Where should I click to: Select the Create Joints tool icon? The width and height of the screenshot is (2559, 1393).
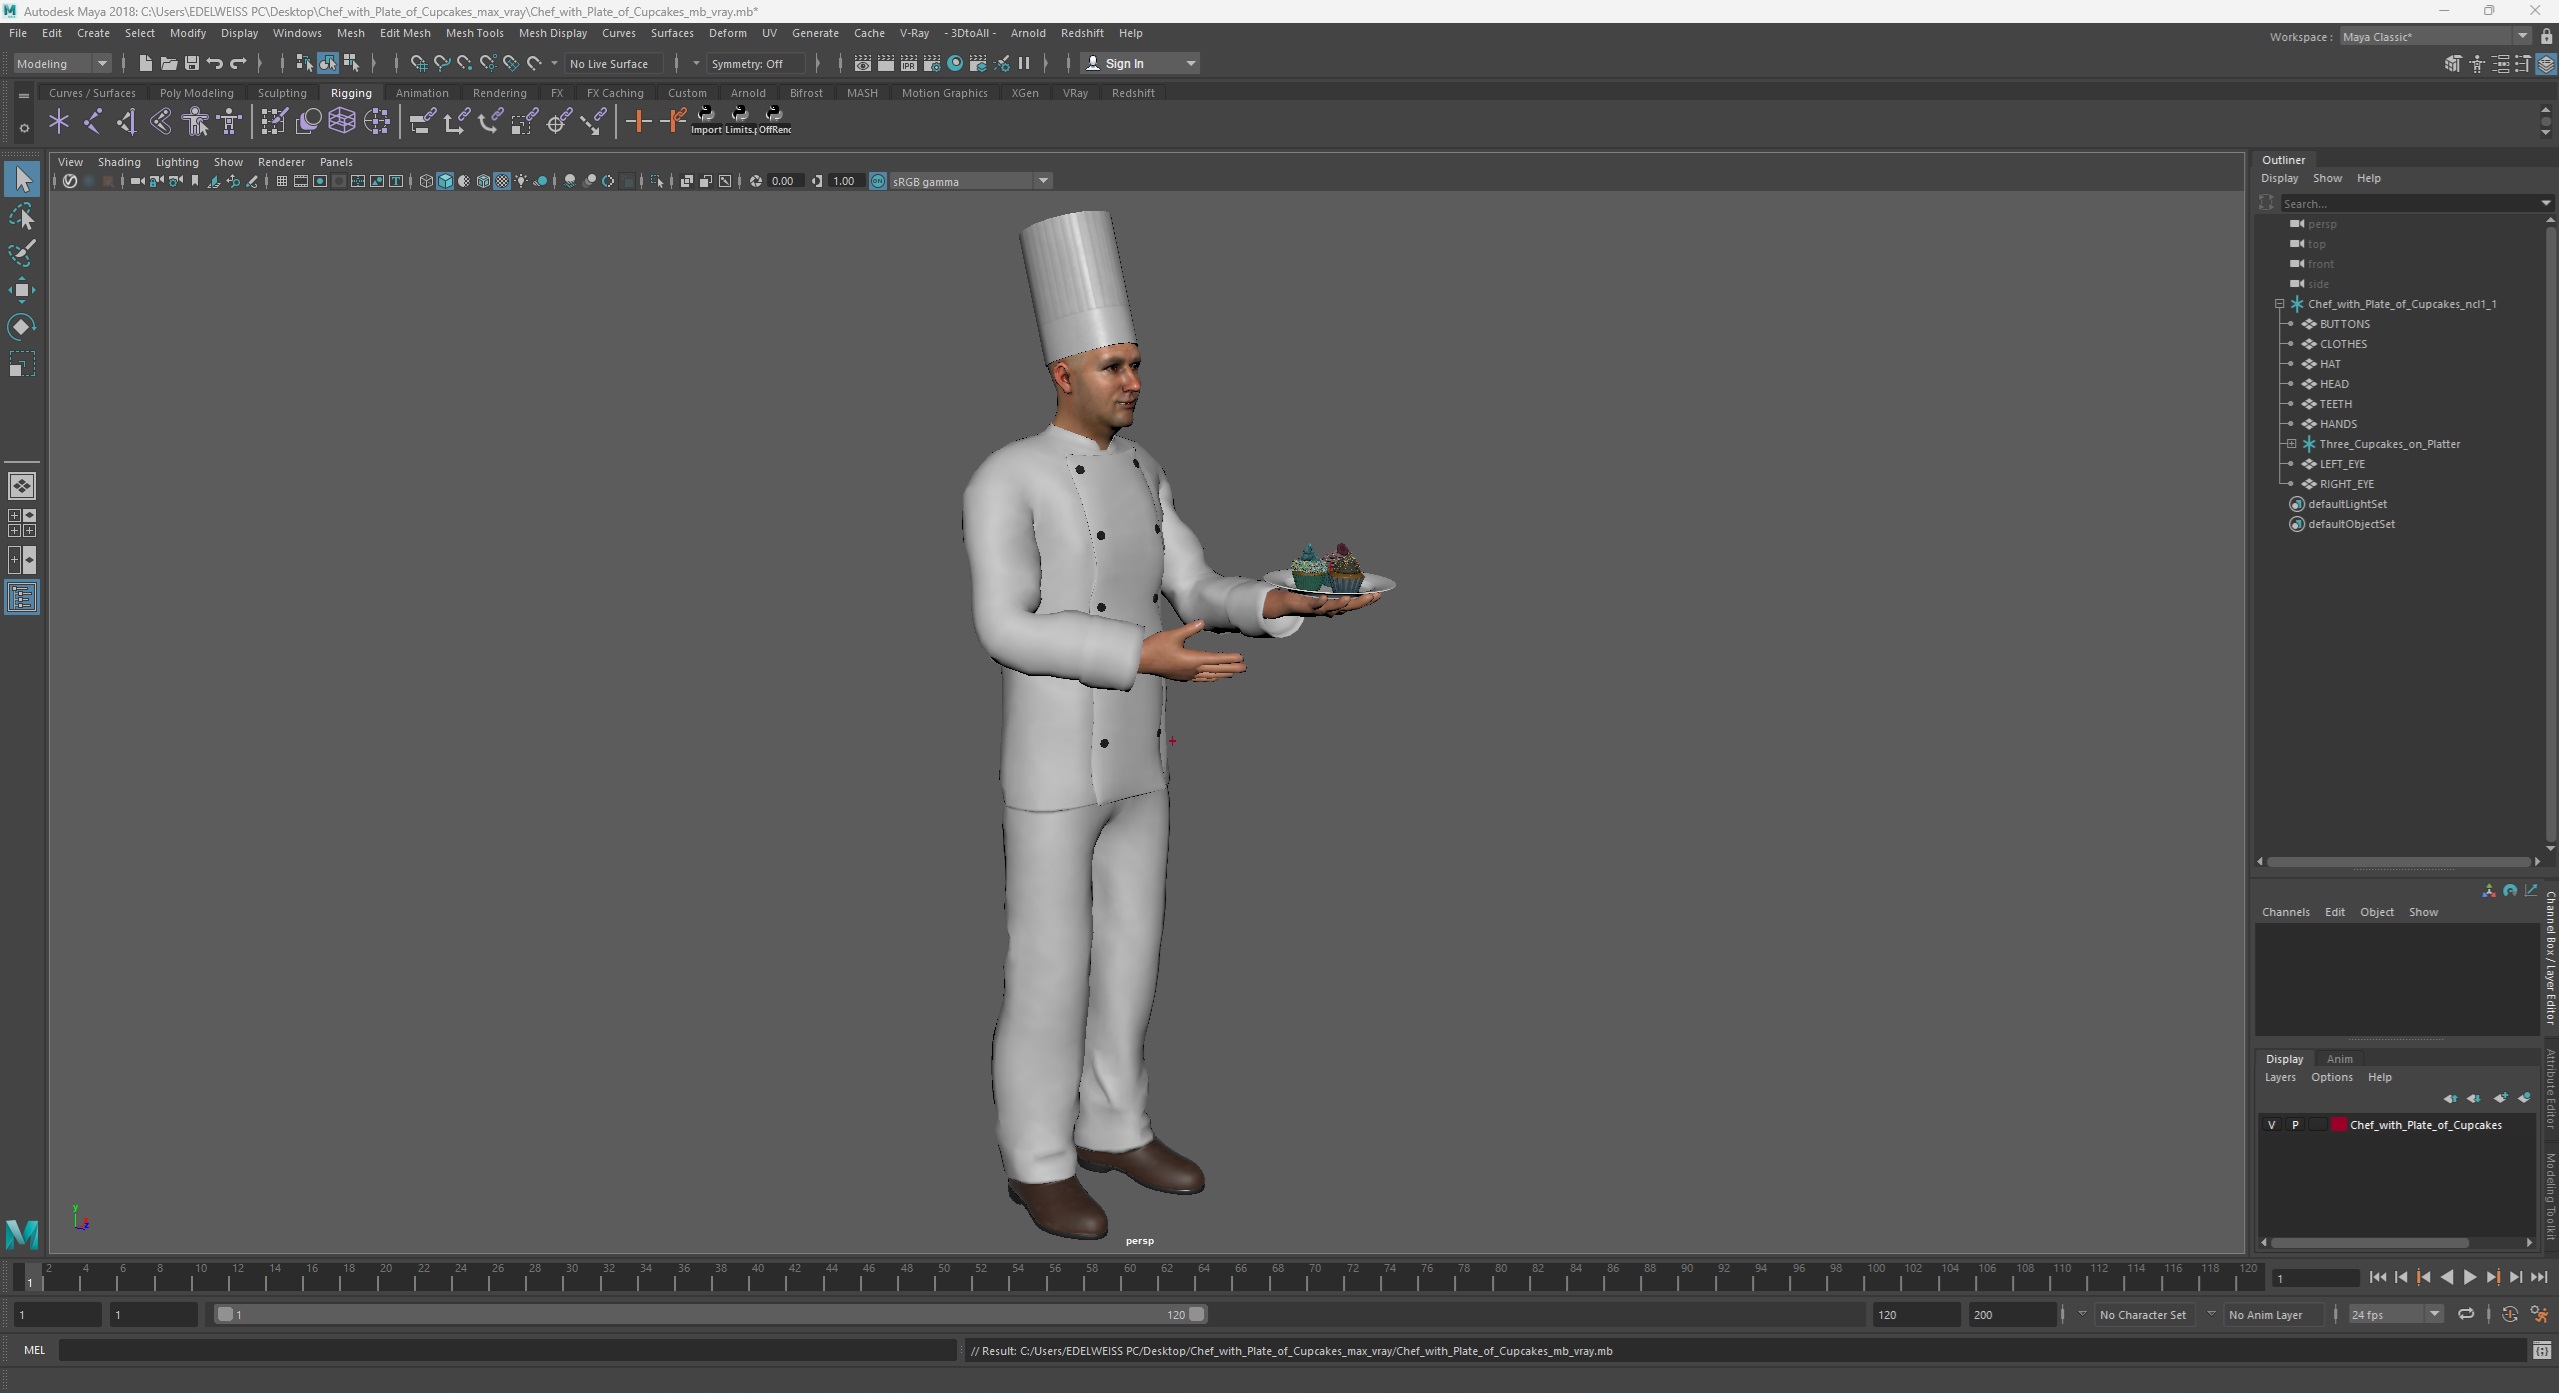pos(93,122)
